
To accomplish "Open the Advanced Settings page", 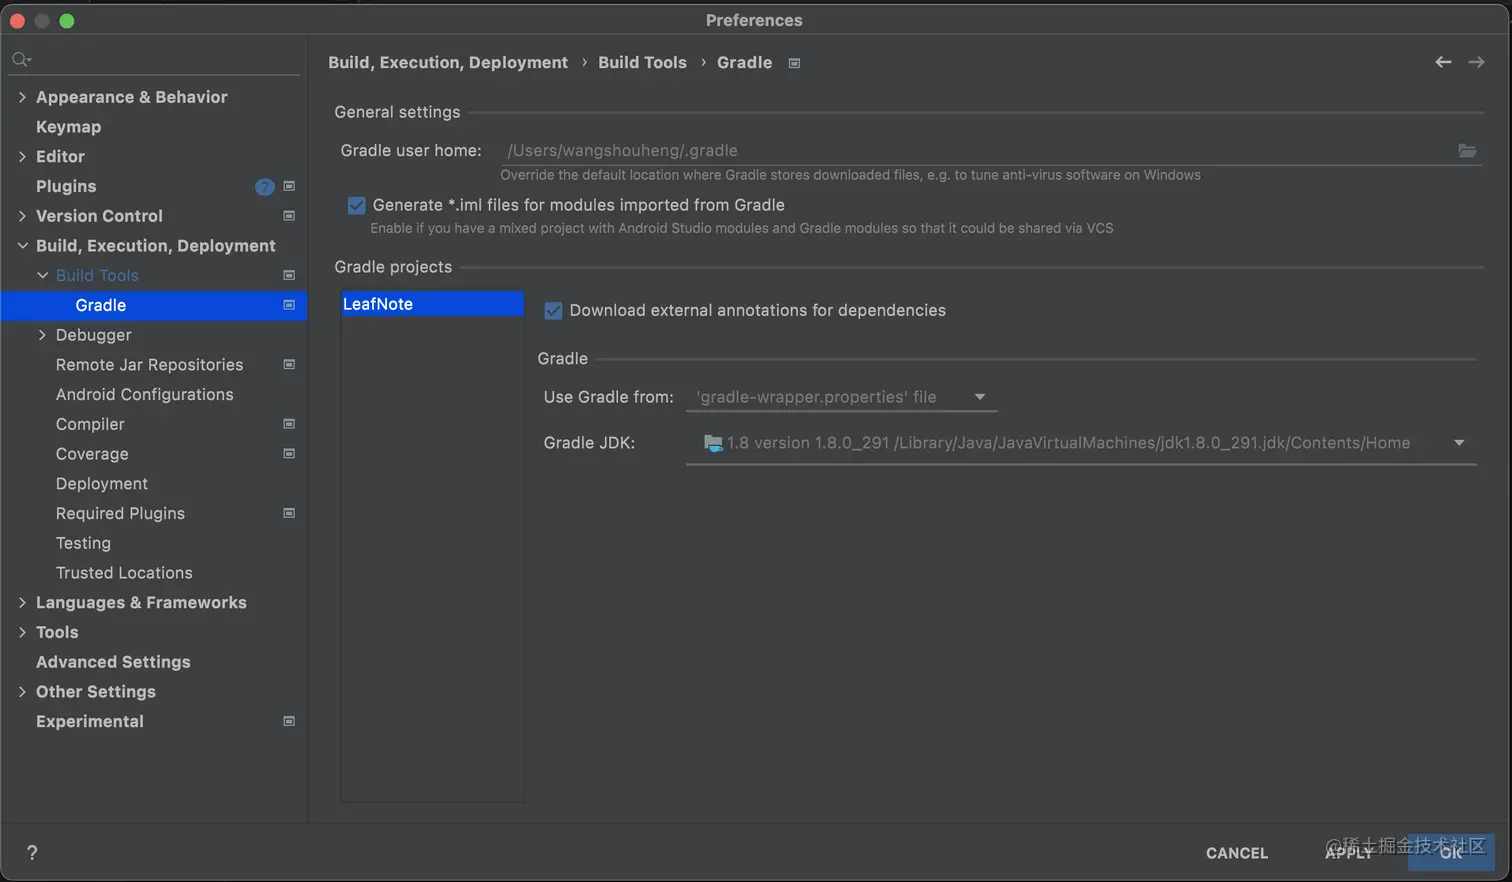I will (113, 662).
